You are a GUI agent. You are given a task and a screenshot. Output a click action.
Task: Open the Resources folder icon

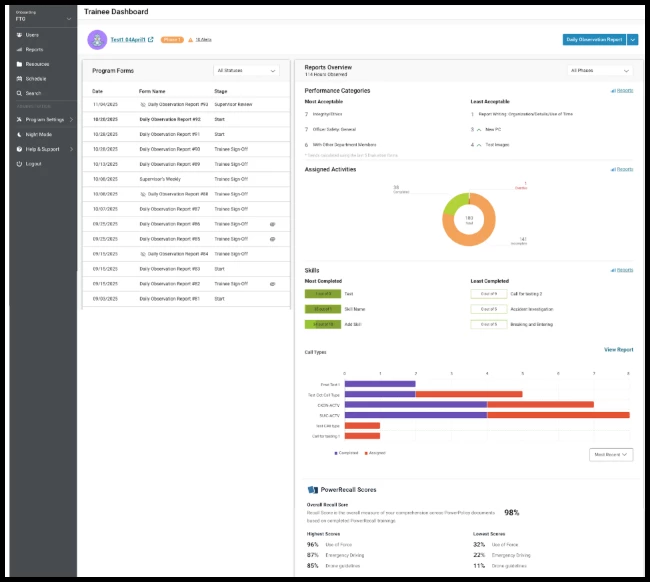pos(19,64)
